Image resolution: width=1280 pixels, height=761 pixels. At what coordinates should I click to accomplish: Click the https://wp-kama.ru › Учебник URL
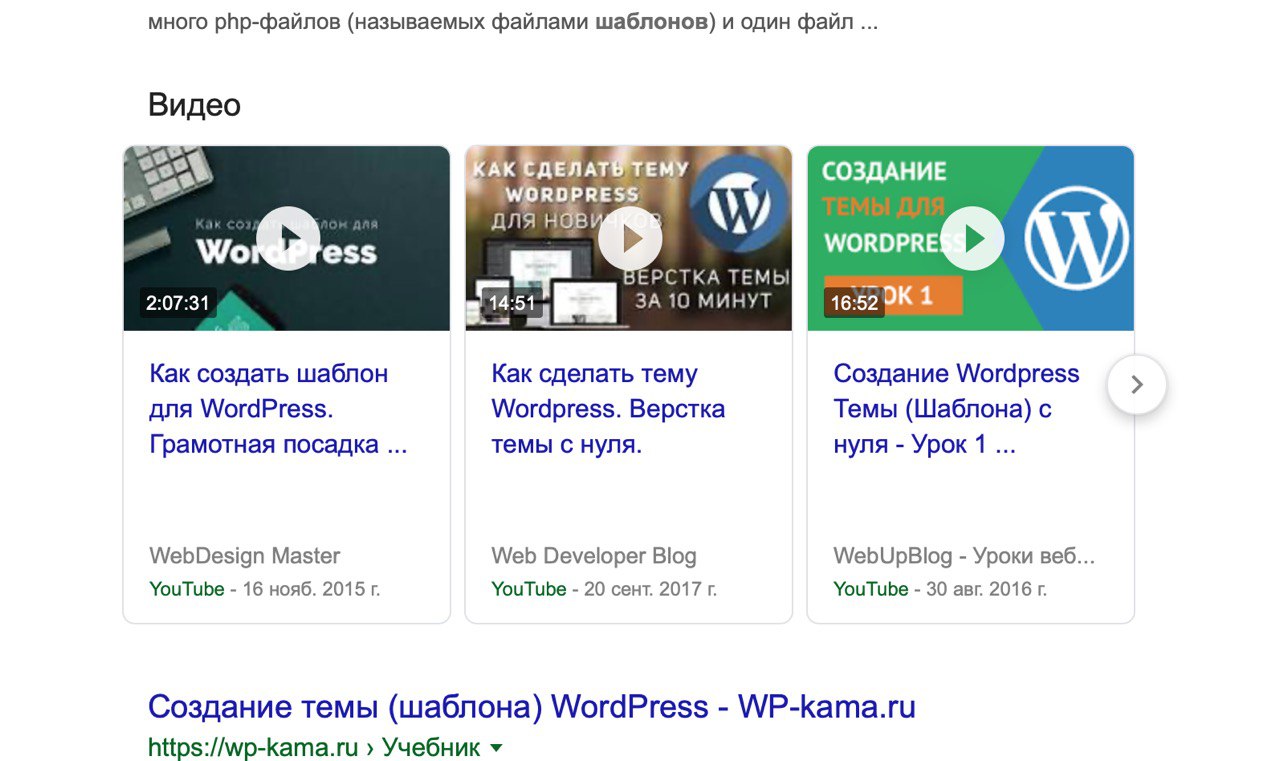click(x=313, y=747)
